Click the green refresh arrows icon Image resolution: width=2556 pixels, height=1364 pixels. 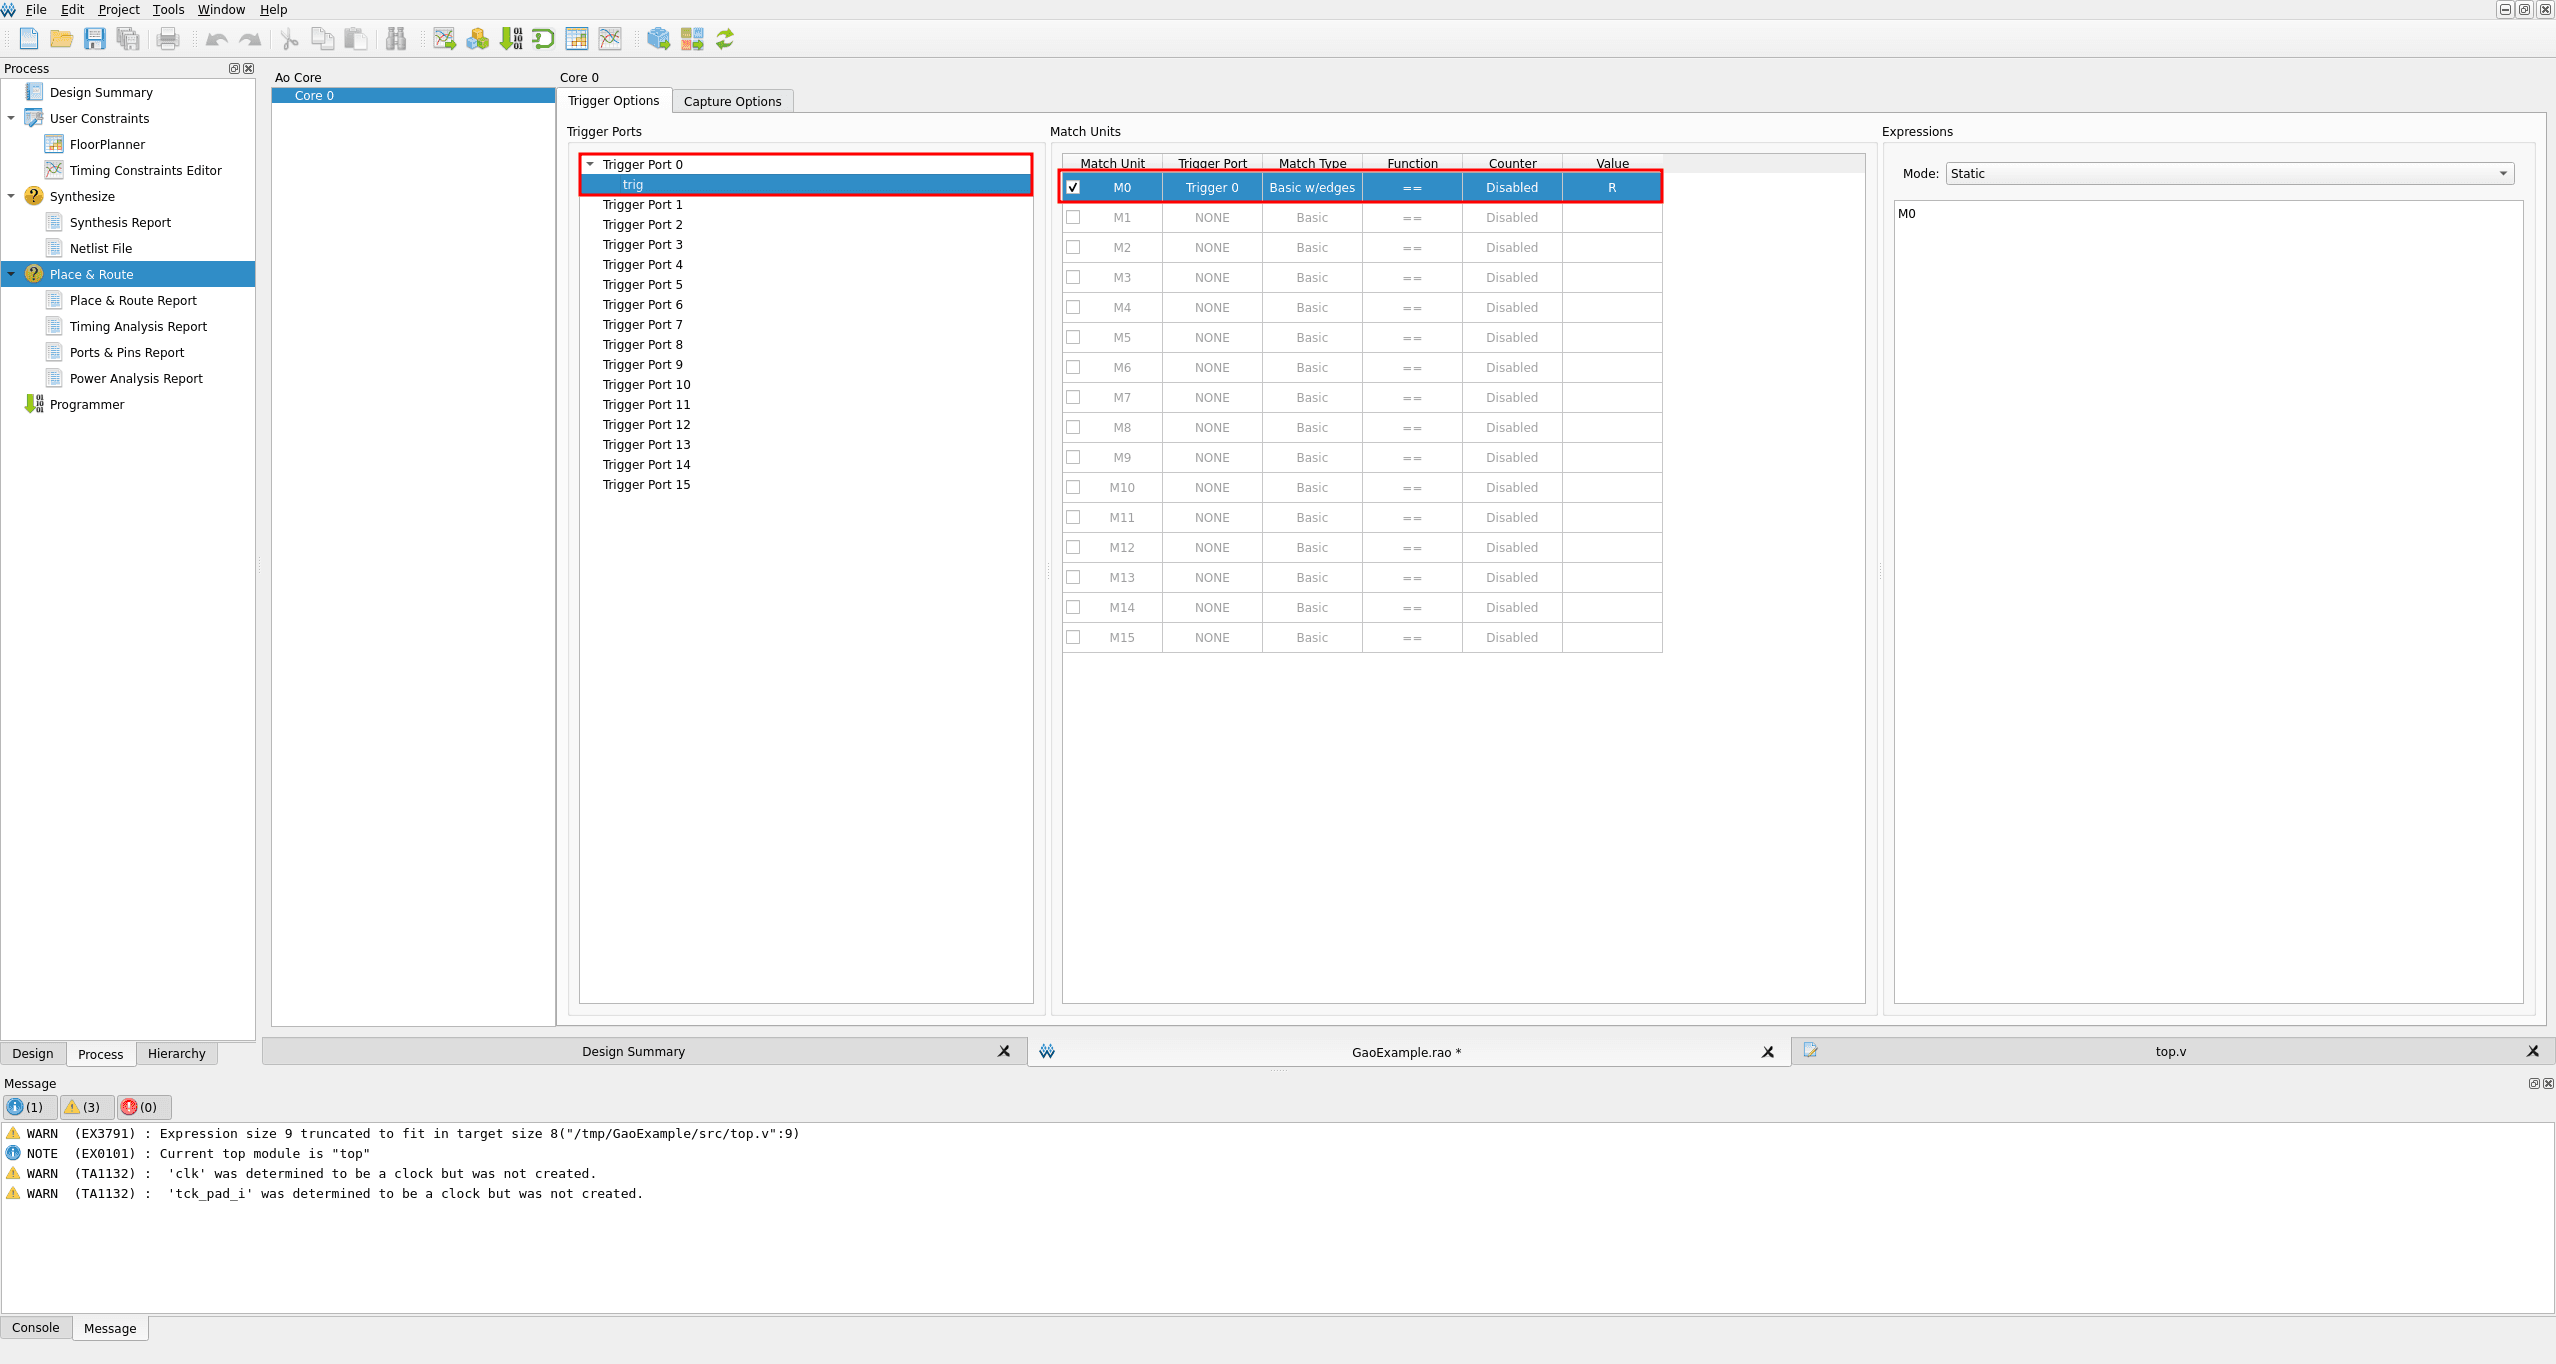coord(725,39)
